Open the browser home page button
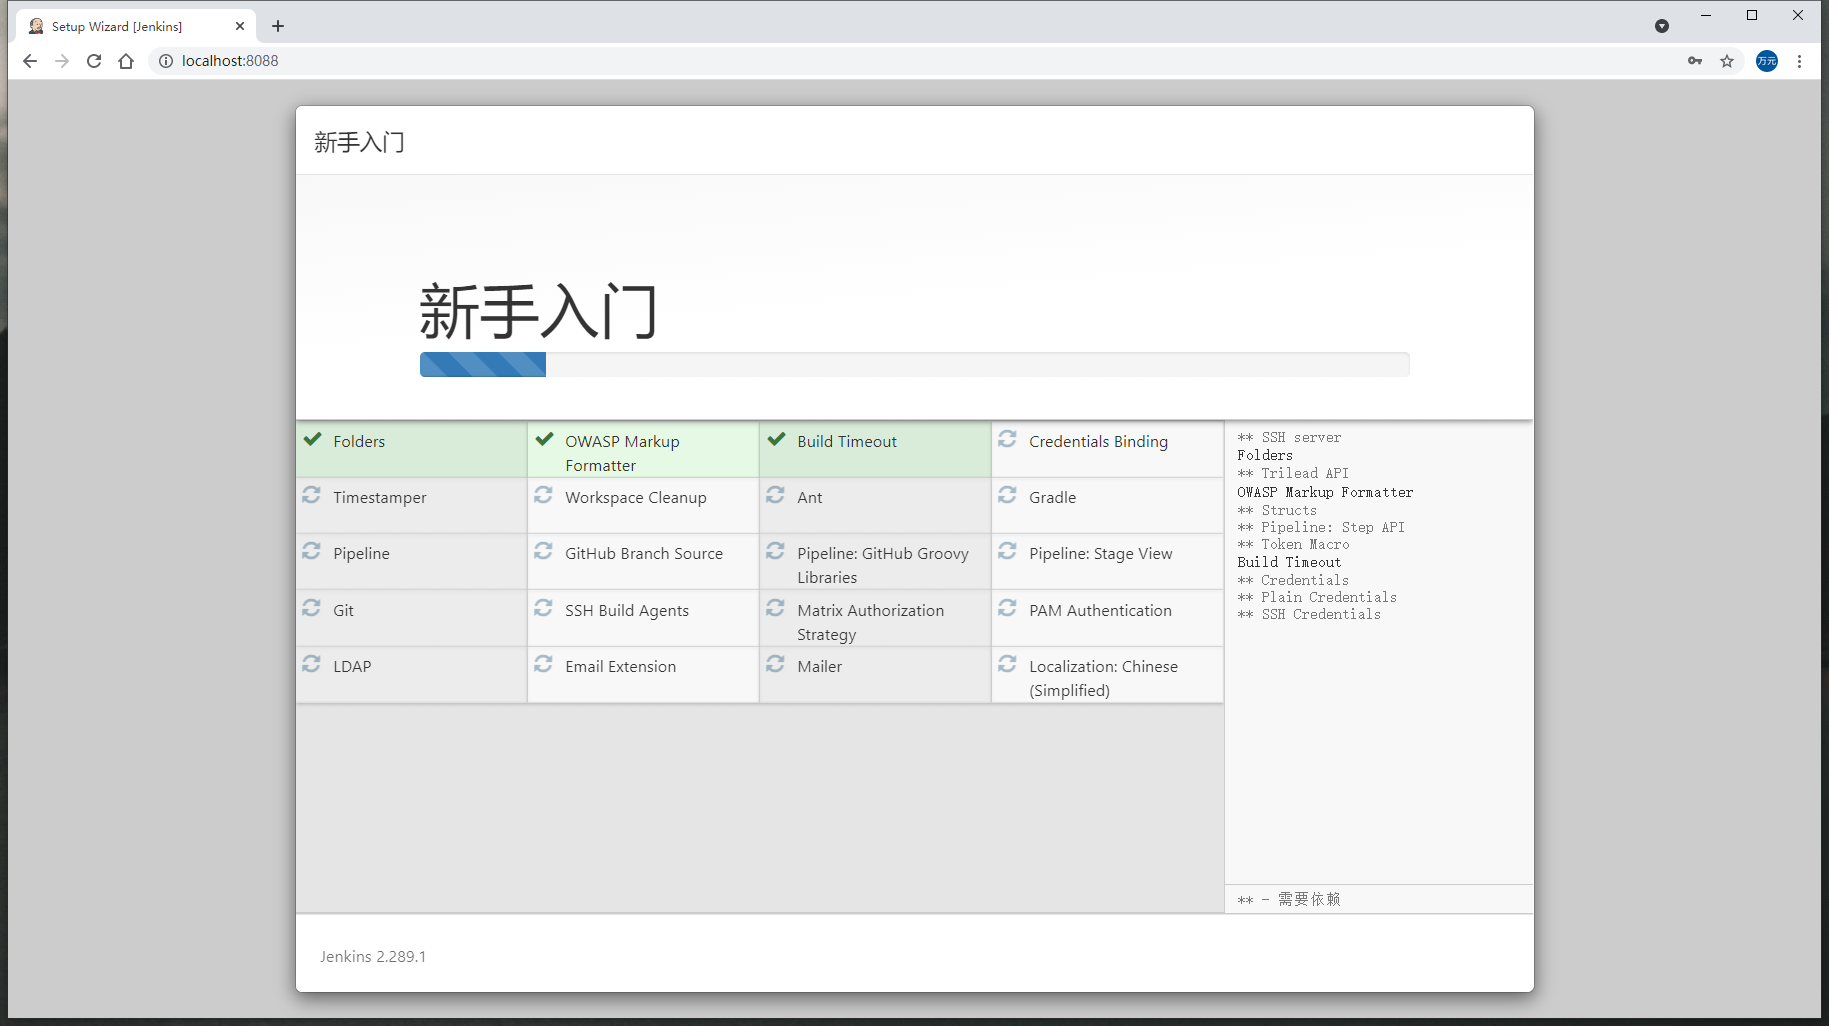1829x1026 pixels. pyautogui.click(x=126, y=61)
